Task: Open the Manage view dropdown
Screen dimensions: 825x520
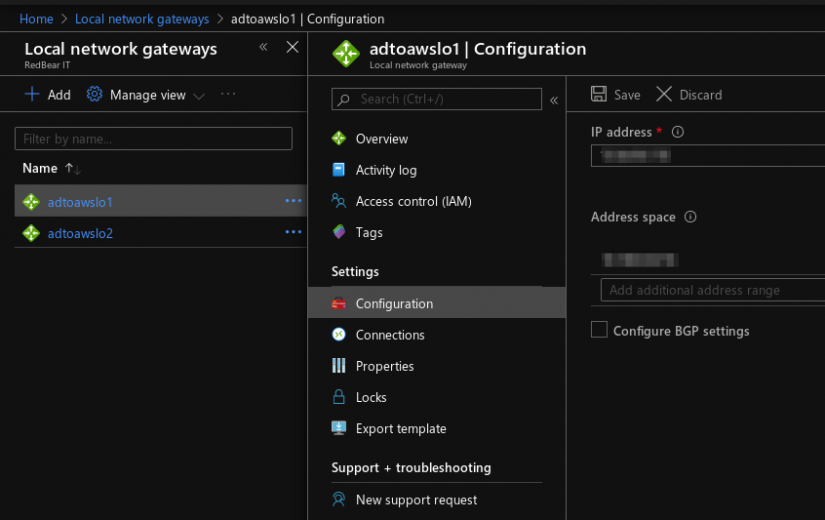Action: pyautogui.click(x=146, y=95)
